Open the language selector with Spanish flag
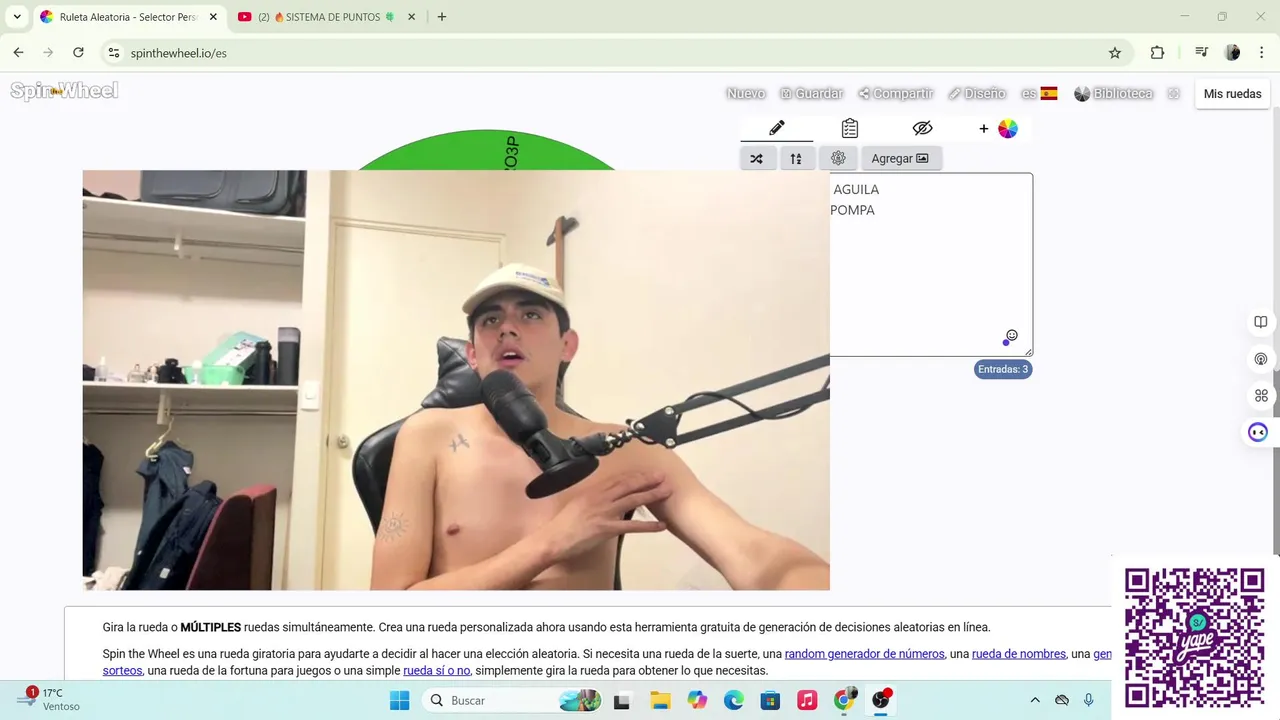Image resolution: width=1280 pixels, height=720 pixels. (1039, 93)
